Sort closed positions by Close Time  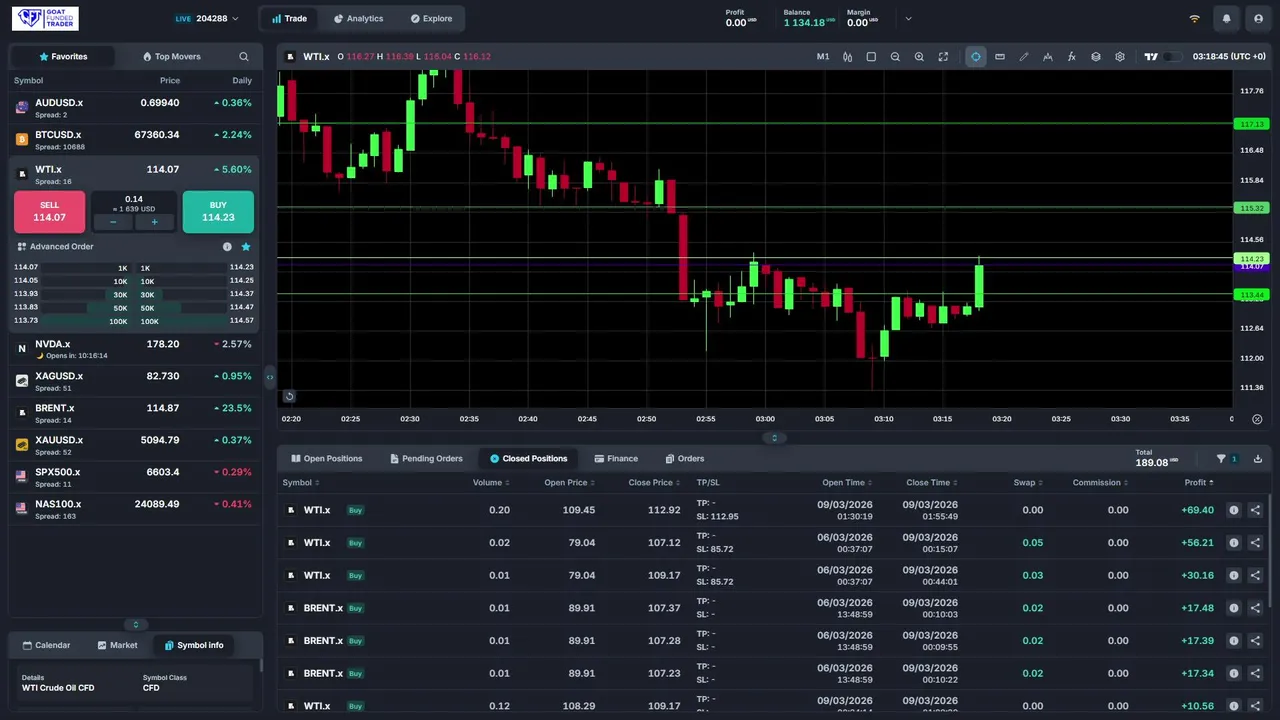[x=931, y=483]
